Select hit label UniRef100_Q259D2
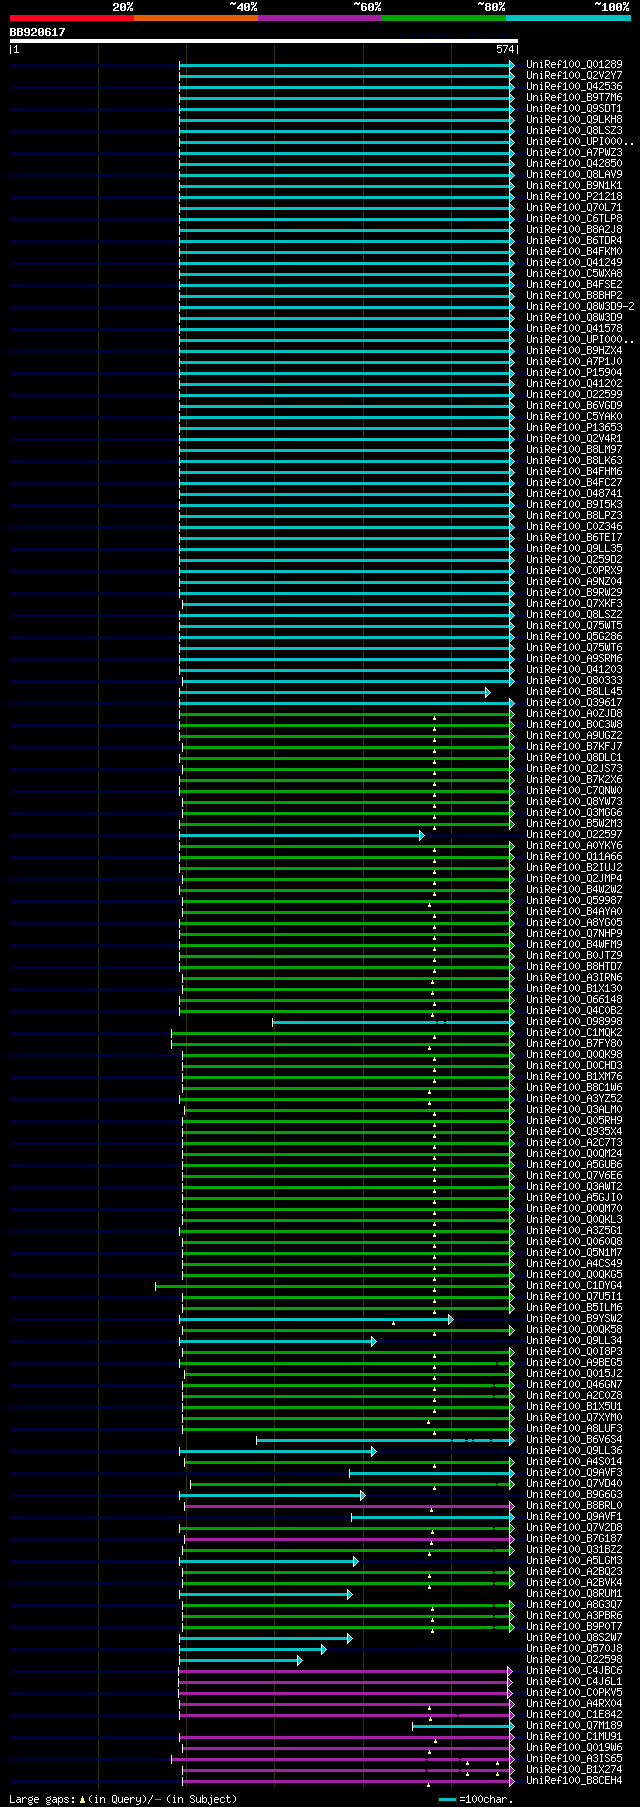The image size is (640, 1807). pos(574,560)
